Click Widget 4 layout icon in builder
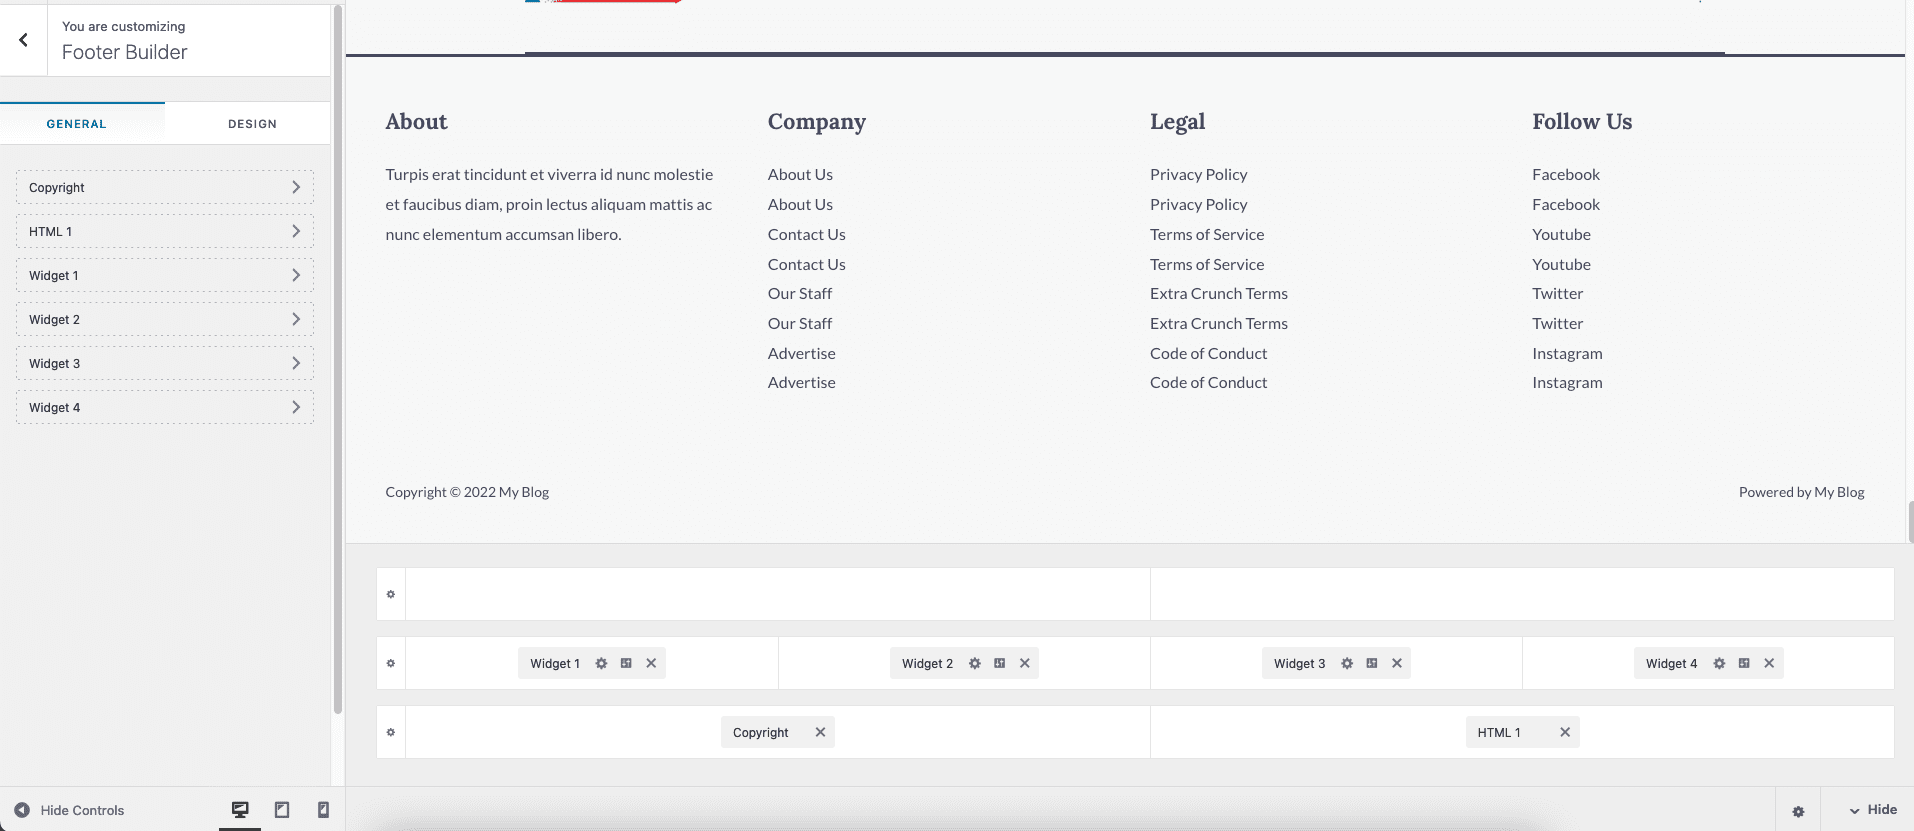 [1744, 663]
